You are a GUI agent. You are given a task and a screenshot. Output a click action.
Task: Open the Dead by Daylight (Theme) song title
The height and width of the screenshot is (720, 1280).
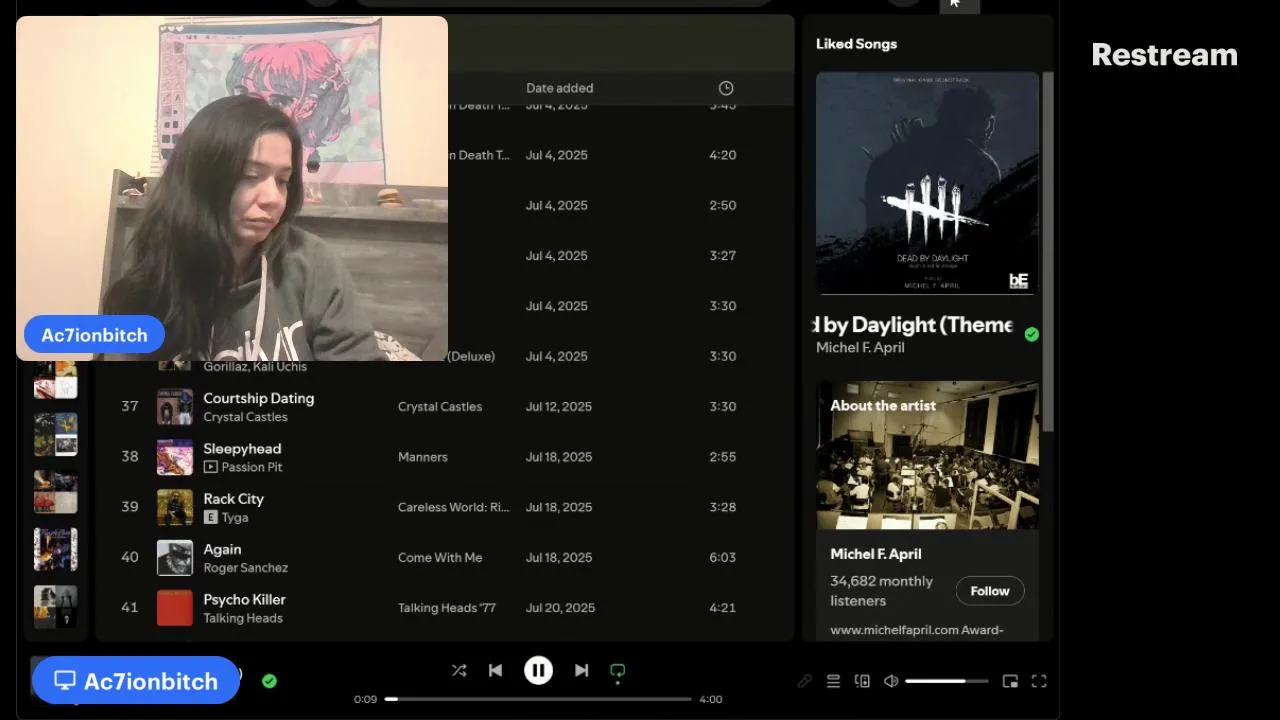tap(914, 325)
